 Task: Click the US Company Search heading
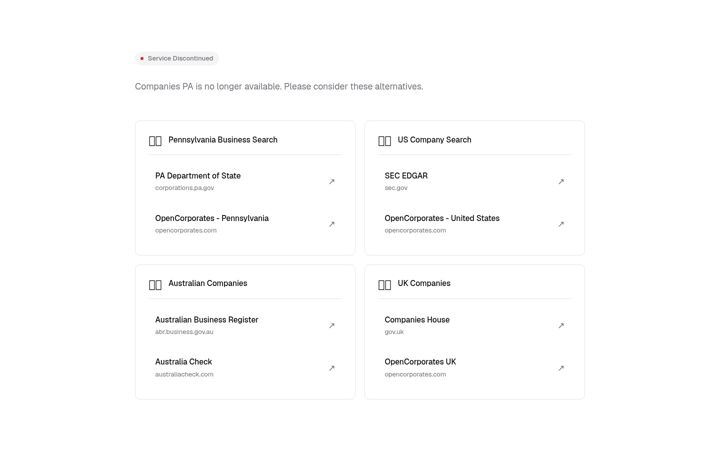click(434, 140)
